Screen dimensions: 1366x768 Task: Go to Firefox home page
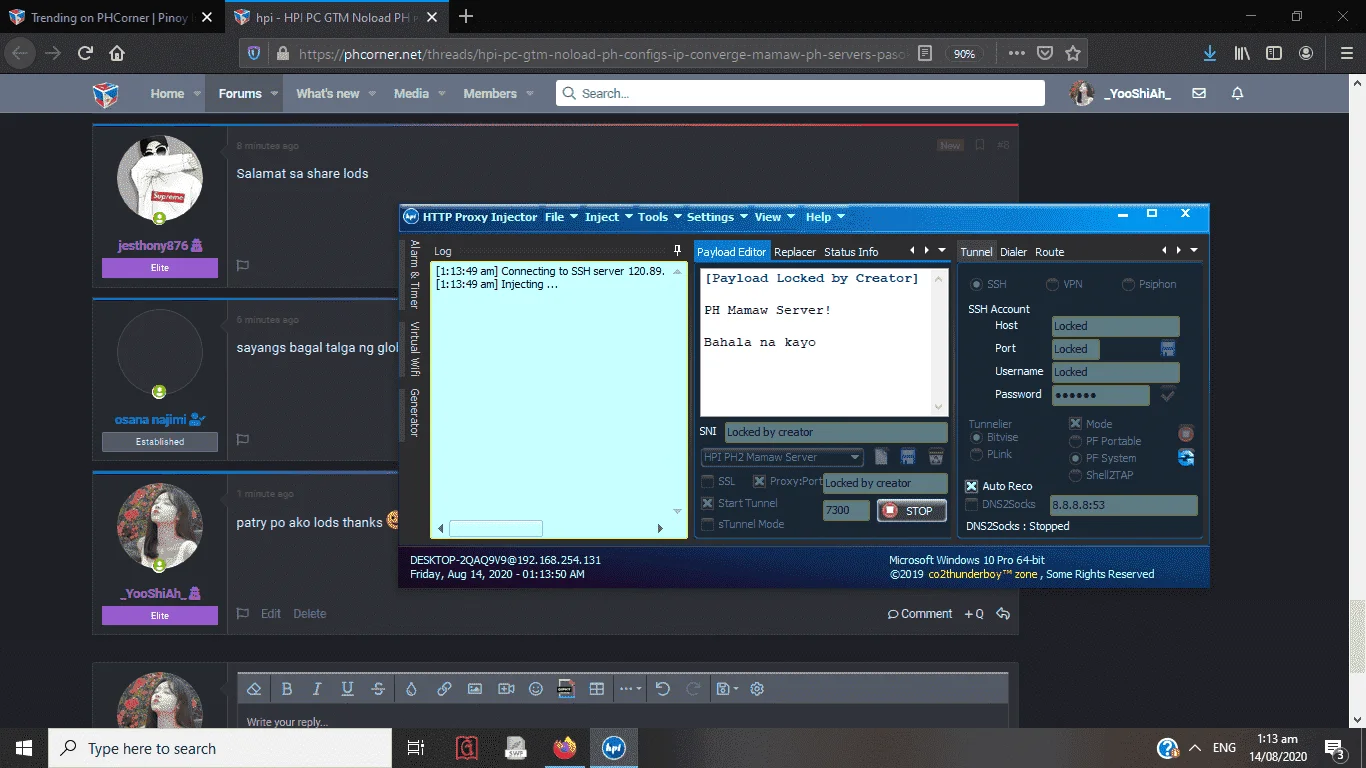117,53
